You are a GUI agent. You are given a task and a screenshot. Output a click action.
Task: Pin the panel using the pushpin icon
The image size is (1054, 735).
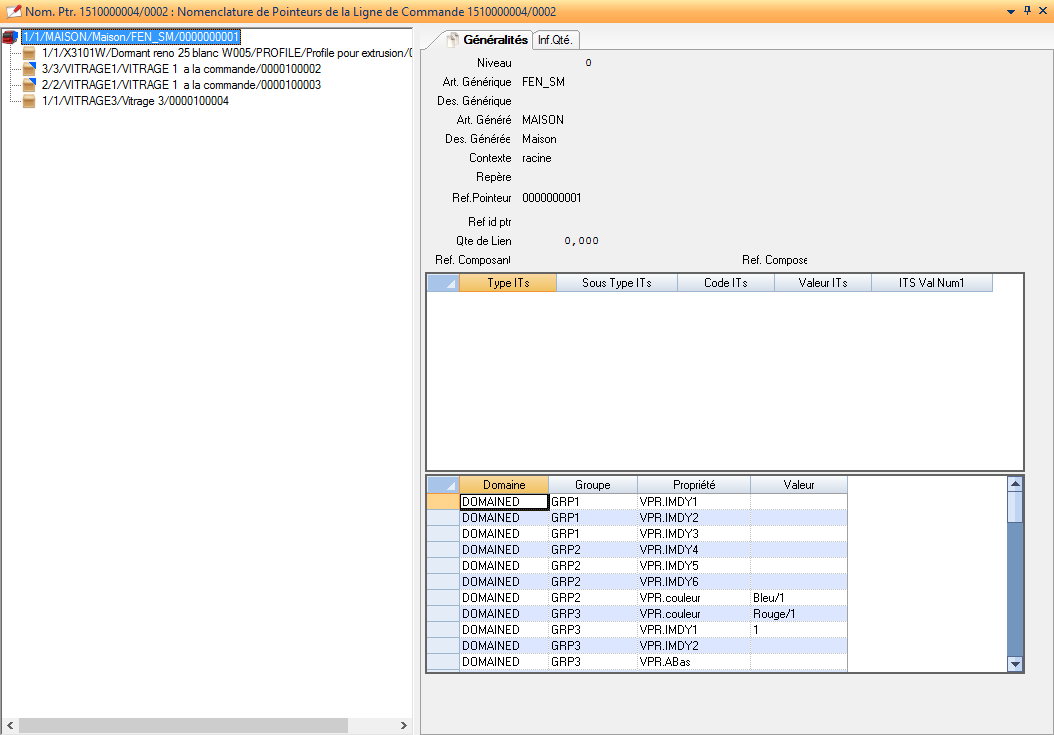click(1026, 11)
